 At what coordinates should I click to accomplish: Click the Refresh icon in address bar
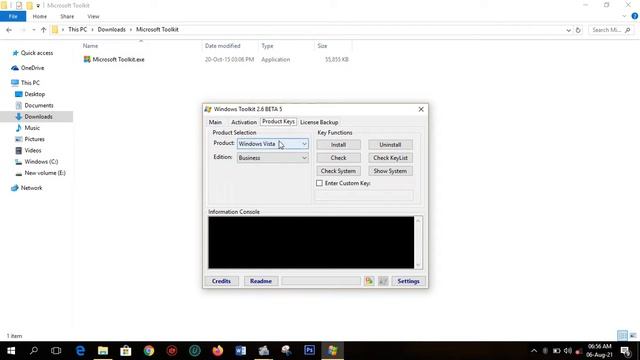pyautogui.click(x=578, y=30)
